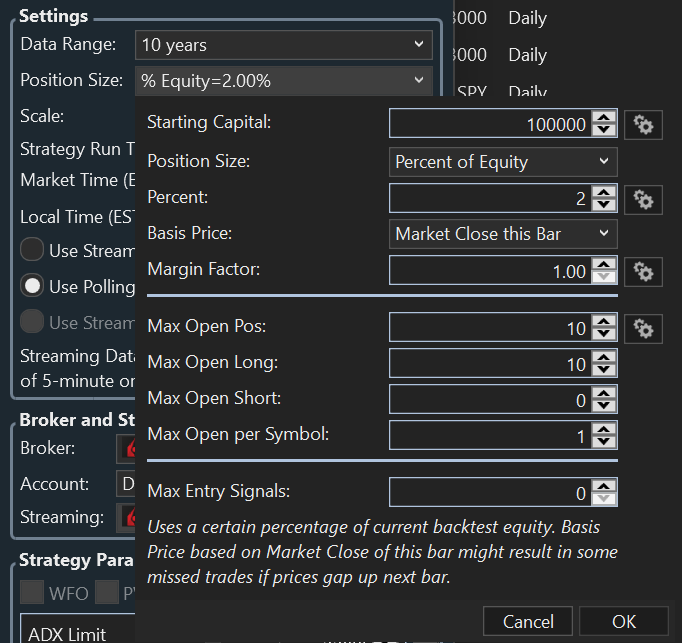Increase Starting Capital with up arrow
682x643 pixels.
click(x=603, y=117)
